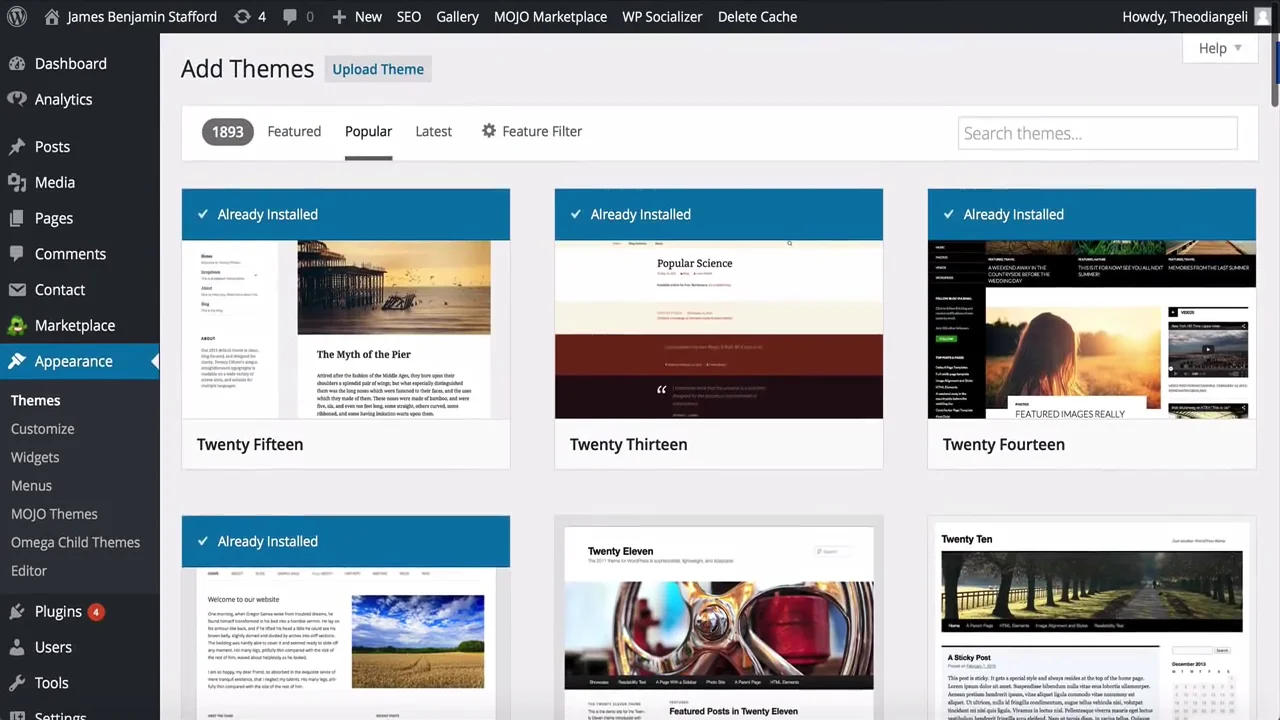Screen dimensions: 1280x720
Task: Open the Twenty Fourteen theme thumbnail
Action: pyautogui.click(x=1092, y=304)
